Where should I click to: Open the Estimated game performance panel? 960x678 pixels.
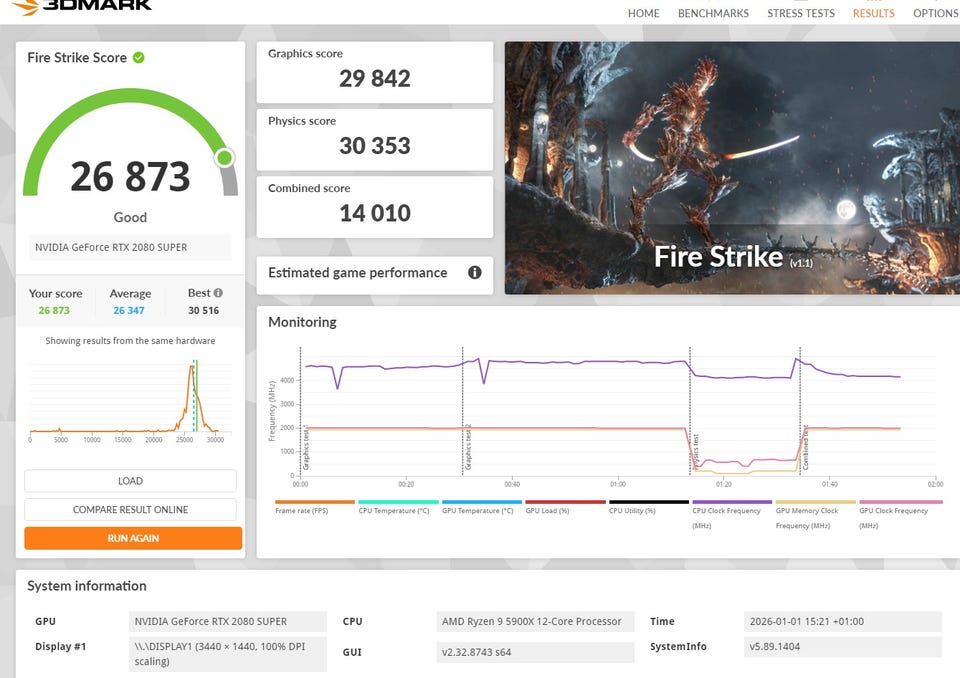tap(374, 275)
